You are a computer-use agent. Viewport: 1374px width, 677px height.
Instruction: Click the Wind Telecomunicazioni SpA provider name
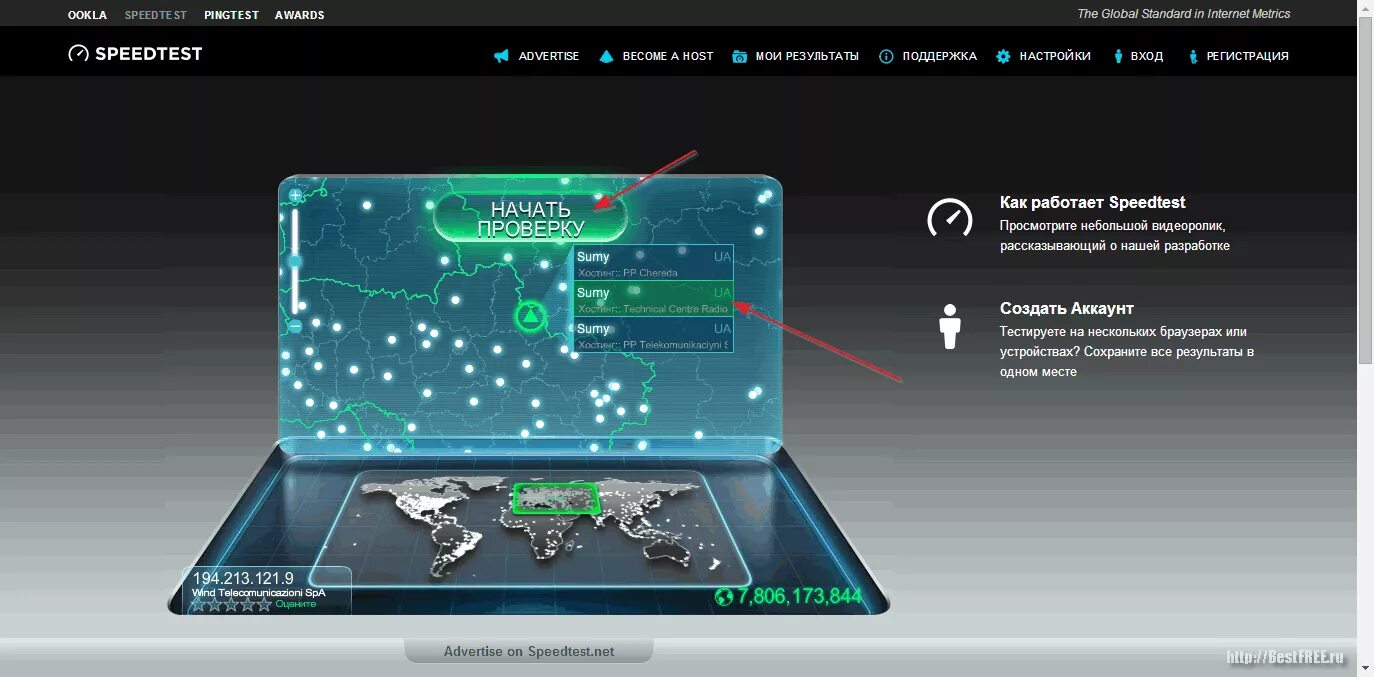point(258,593)
